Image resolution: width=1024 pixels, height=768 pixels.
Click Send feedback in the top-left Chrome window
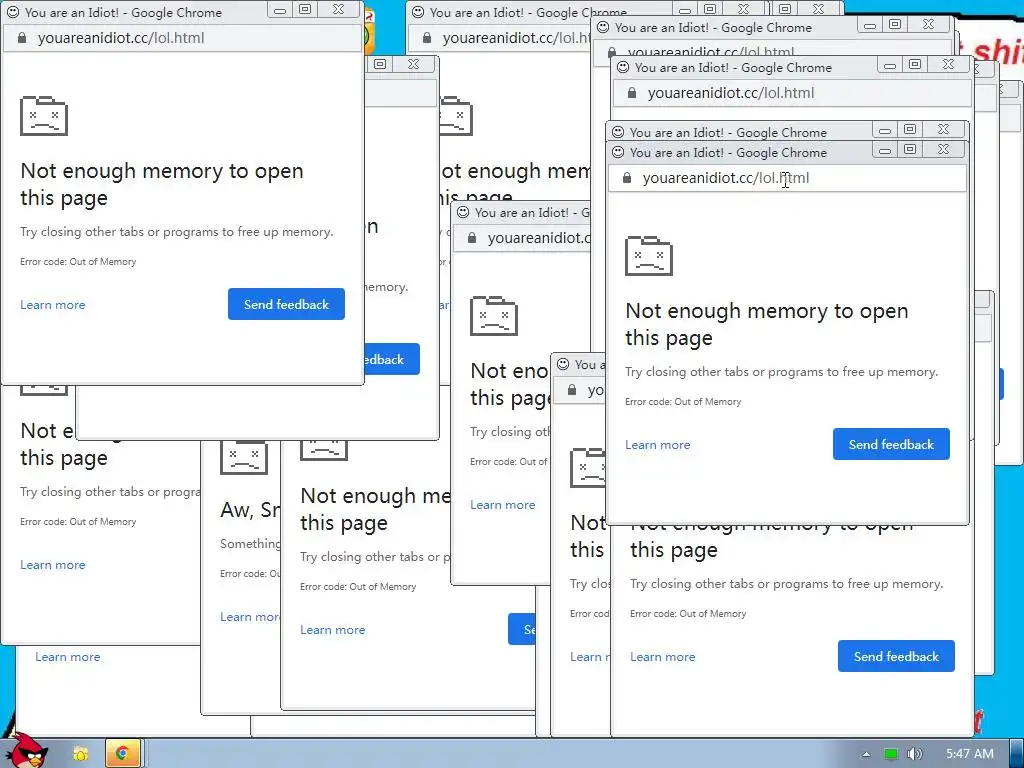[x=286, y=304]
